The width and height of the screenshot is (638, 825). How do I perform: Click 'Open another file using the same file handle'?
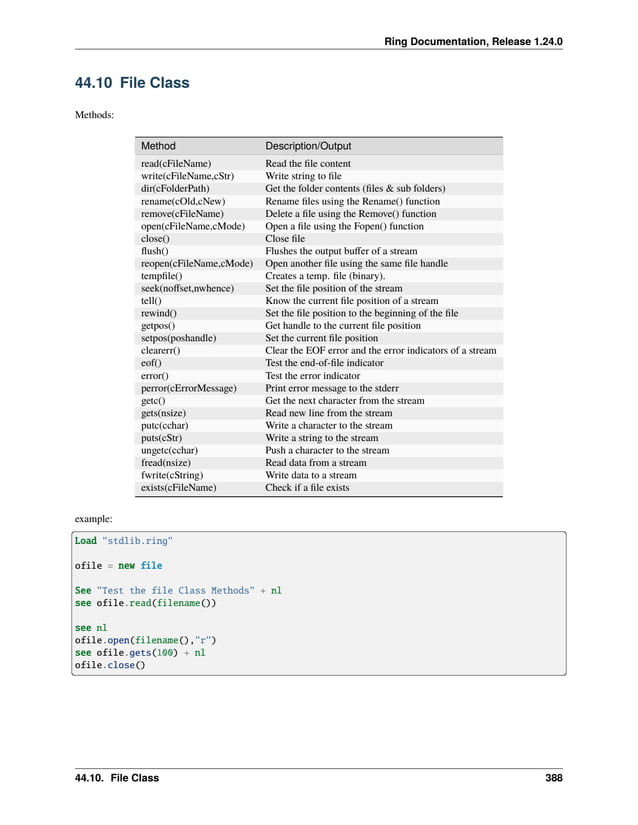[x=357, y=263]
